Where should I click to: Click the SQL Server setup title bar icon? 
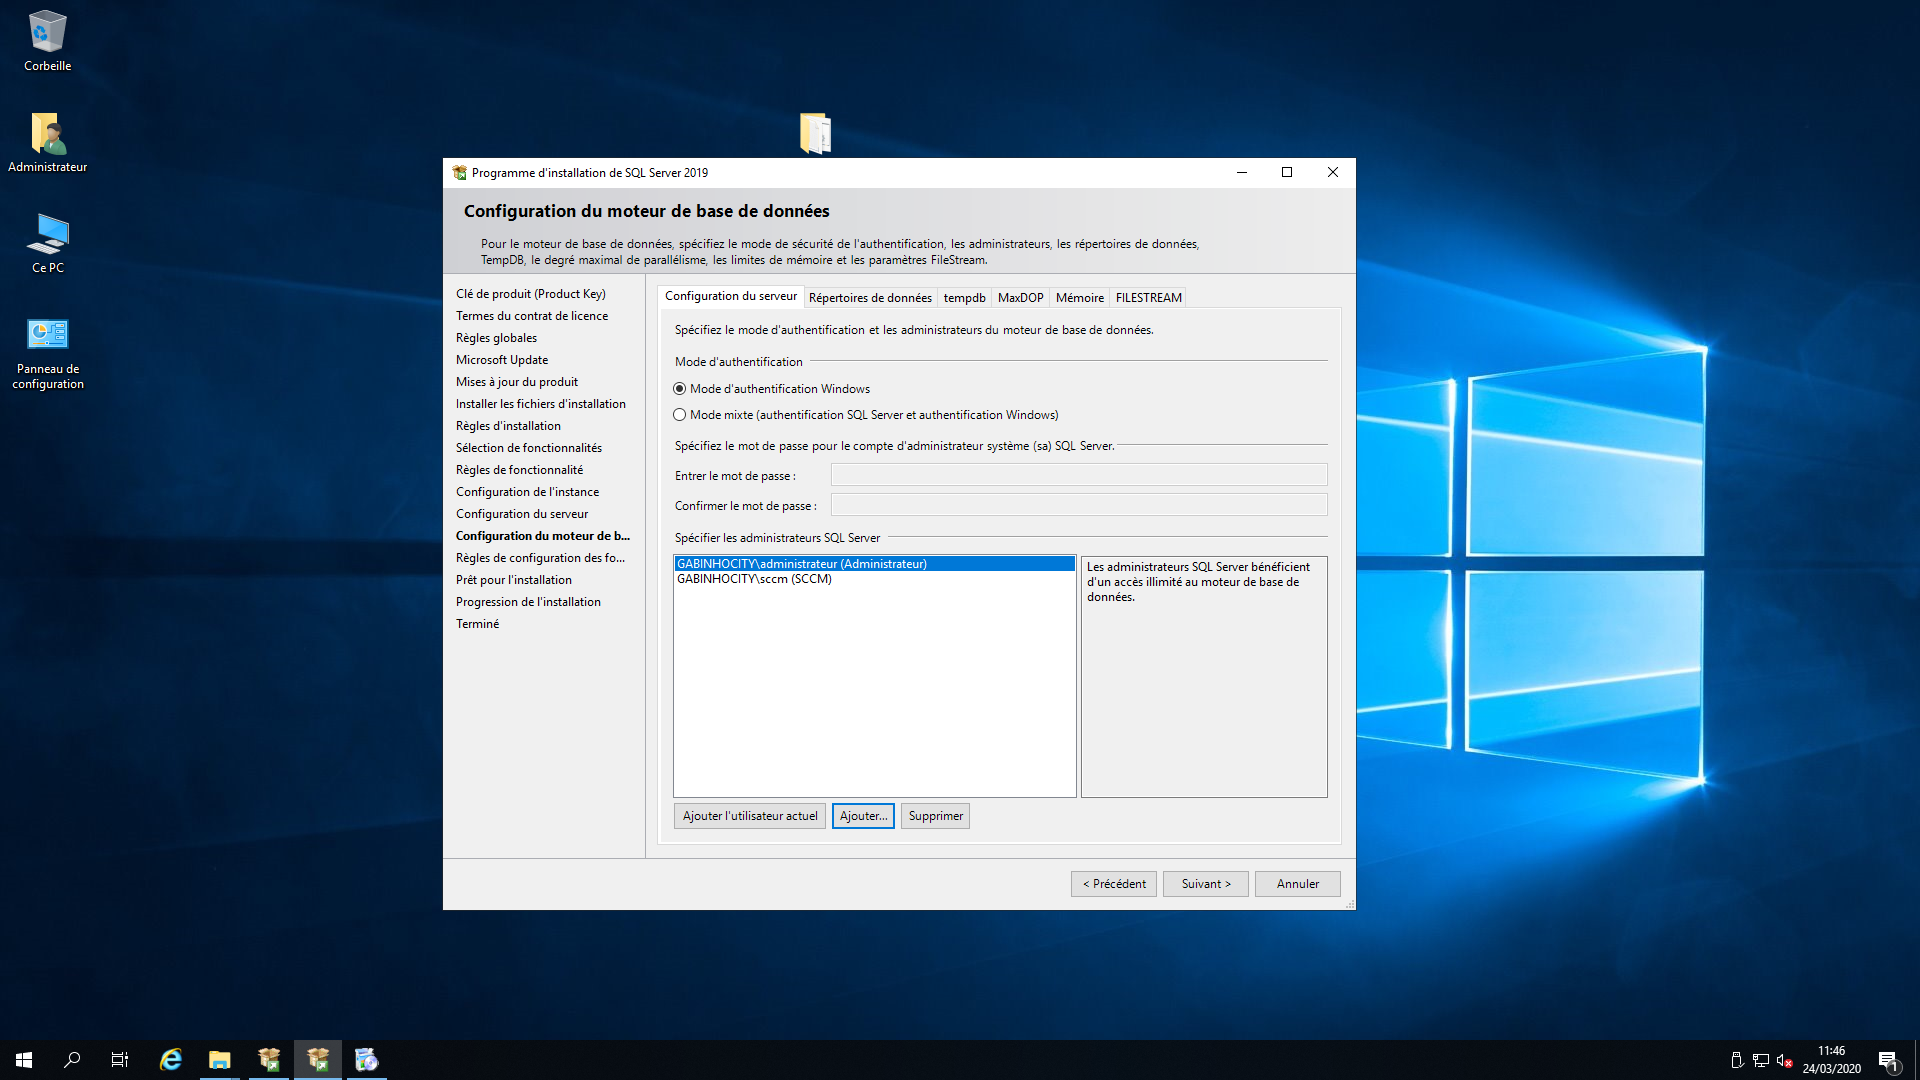[x=459, y=173]
